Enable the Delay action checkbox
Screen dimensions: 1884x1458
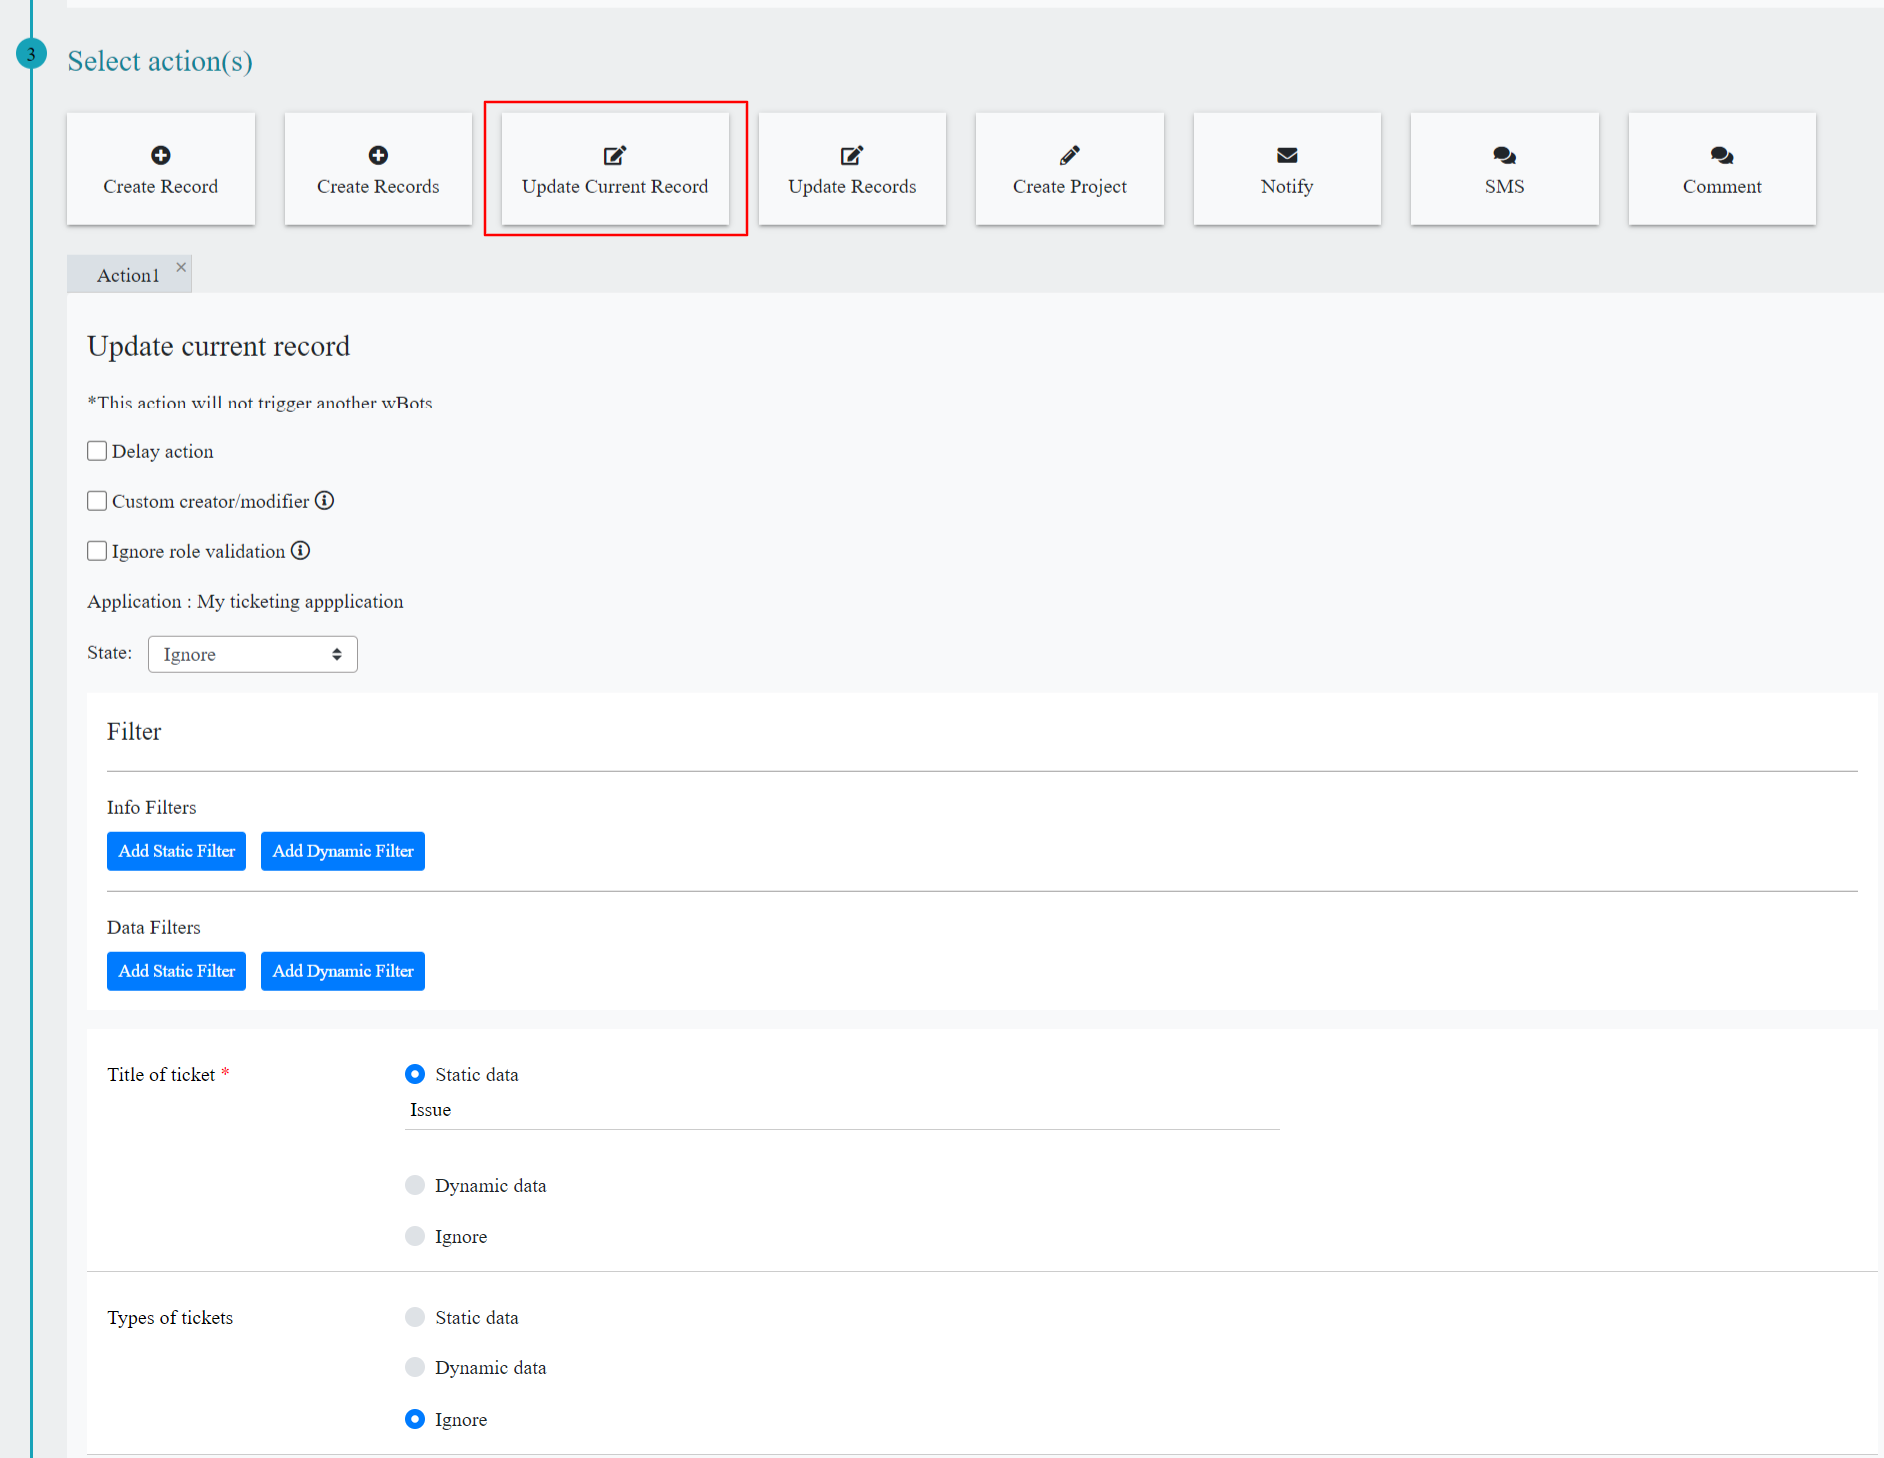97,451
